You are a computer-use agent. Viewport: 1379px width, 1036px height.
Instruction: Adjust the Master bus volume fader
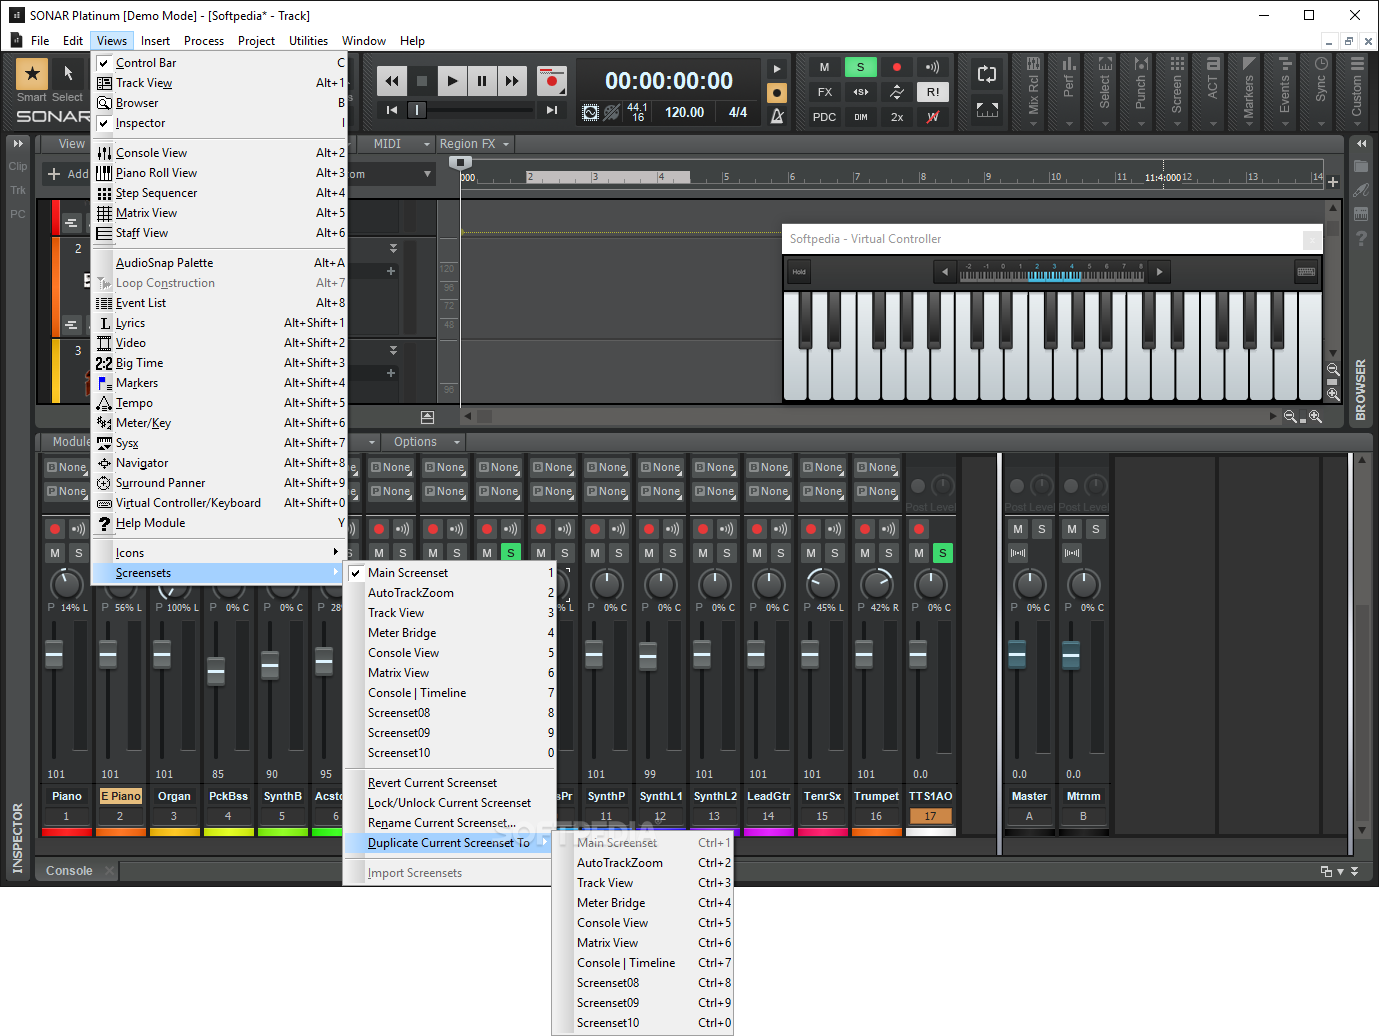point(1017,656)
